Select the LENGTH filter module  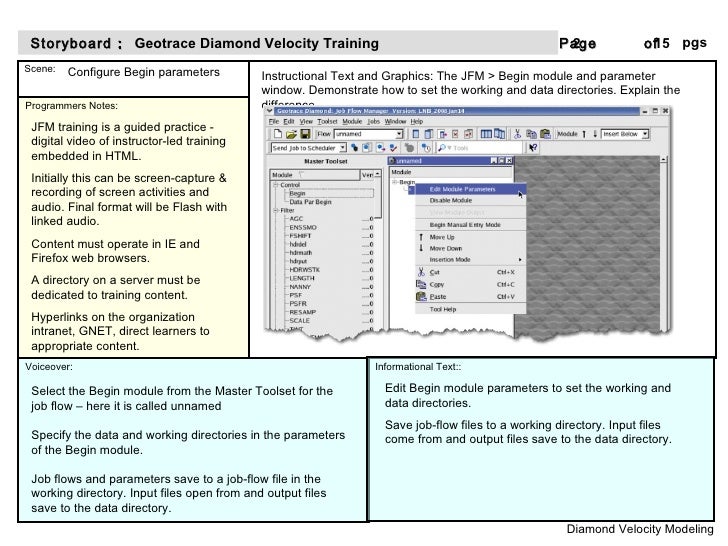click(x=302, y=278)
